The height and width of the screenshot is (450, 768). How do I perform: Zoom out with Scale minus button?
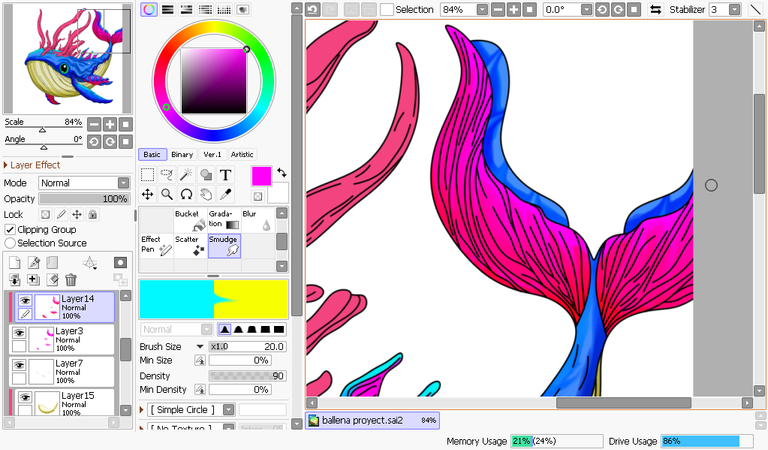click(94, 124)
